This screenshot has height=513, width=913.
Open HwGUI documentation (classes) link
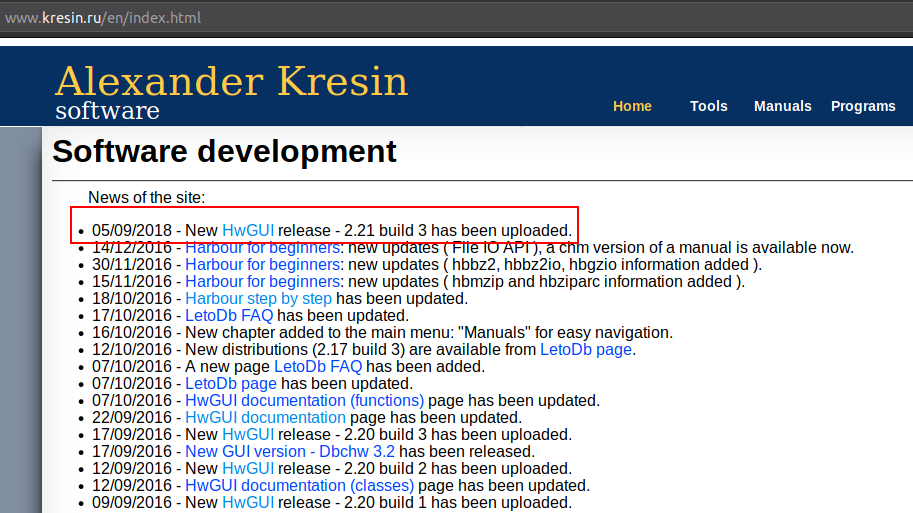(299, 485)
